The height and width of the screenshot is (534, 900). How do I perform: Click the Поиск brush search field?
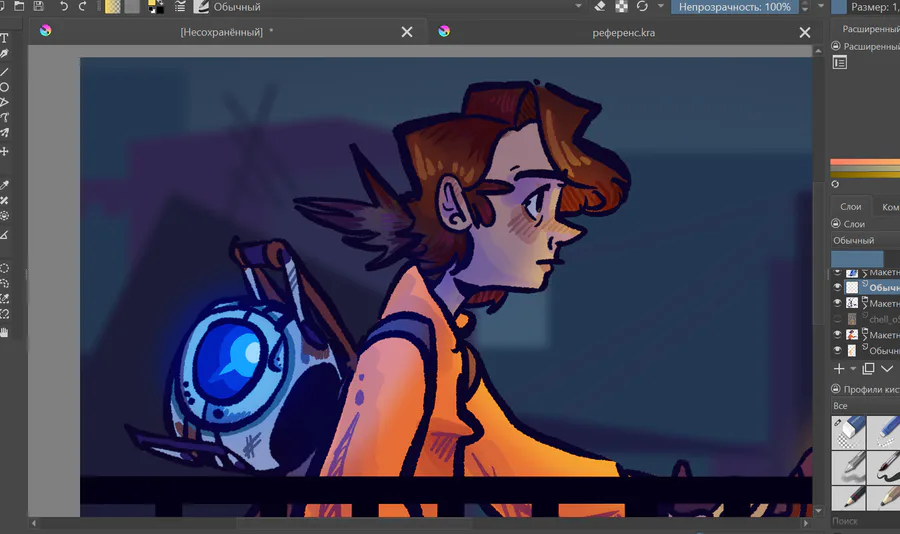[866, 521]
